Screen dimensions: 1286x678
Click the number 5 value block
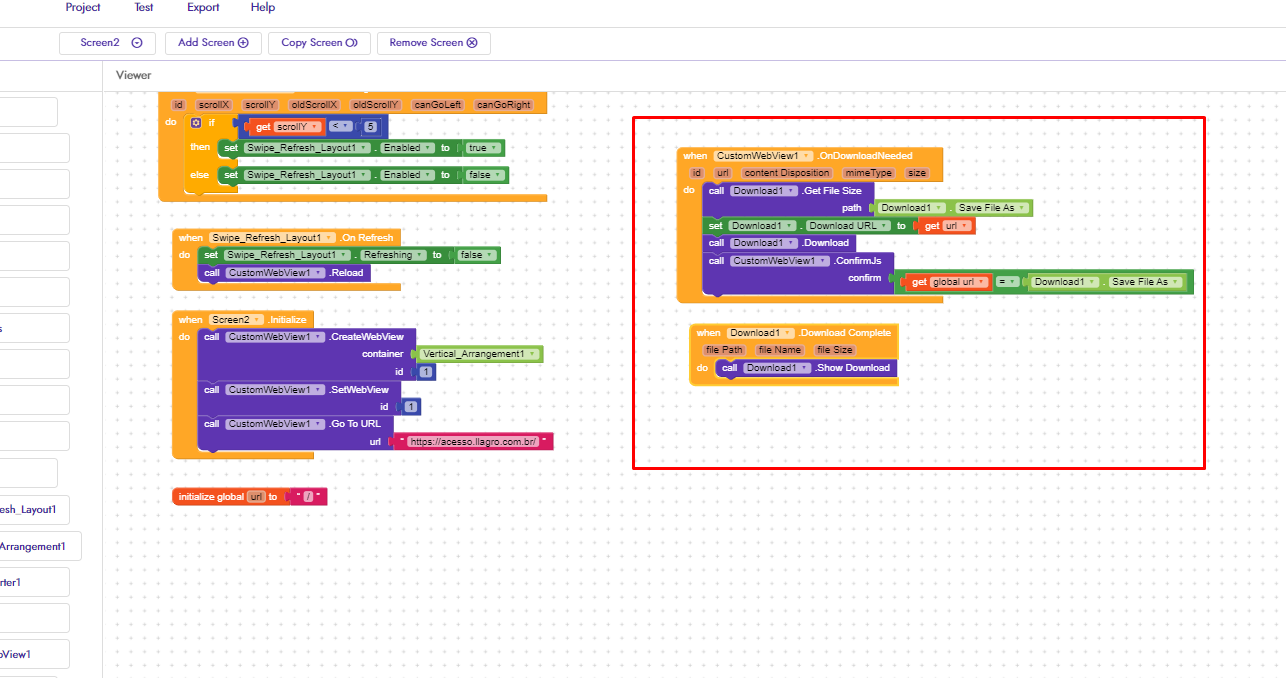(371, 127)
